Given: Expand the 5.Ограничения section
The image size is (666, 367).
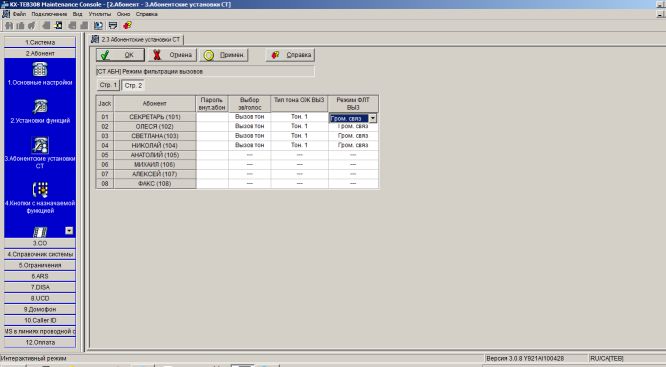Looking at the screenshot, I should [40, 265].
